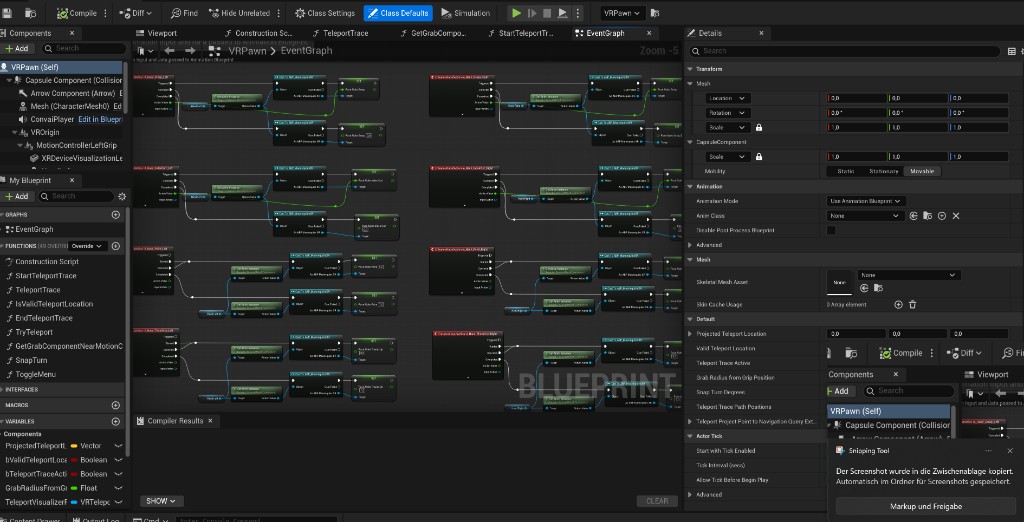Open Class Settings from the toolbar
This screenshot has height=522, width=1024.
(325, 13)
